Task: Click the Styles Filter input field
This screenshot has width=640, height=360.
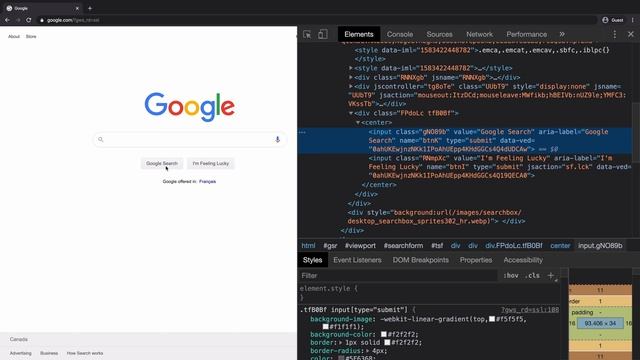Action: 398,276
